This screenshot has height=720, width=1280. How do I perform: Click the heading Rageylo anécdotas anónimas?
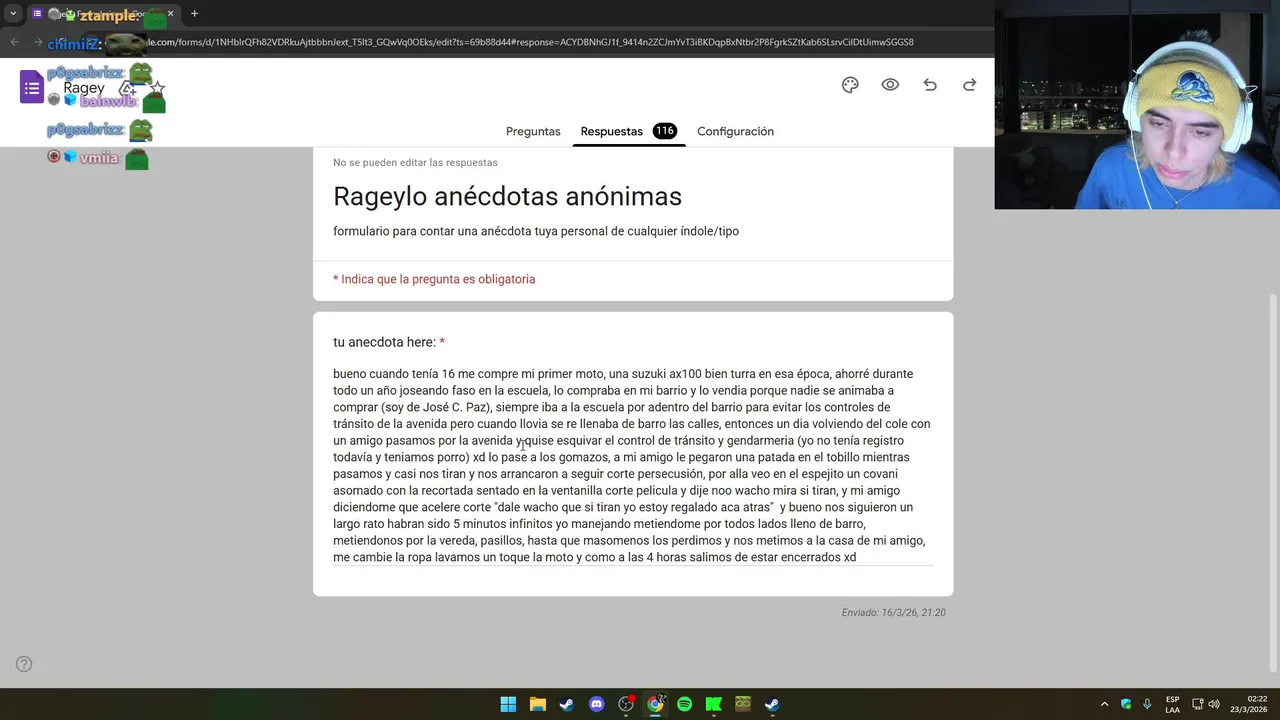pyautogui.click(x=507, y=196)
